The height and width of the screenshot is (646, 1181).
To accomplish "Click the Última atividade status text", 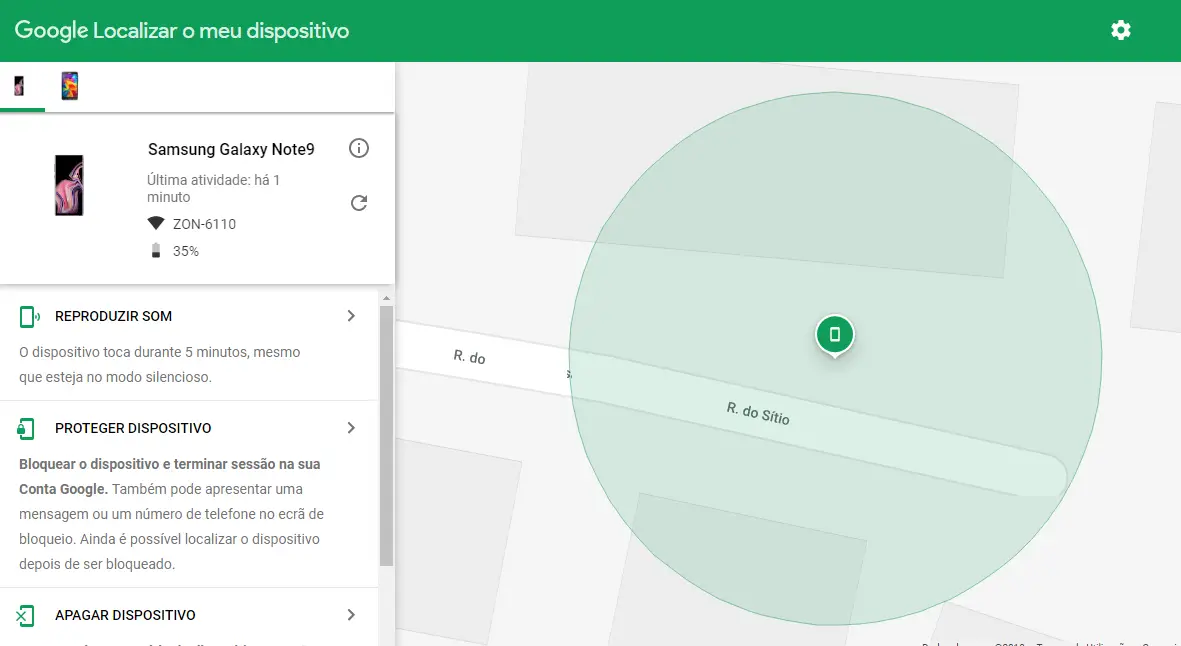I will [213, 188].
